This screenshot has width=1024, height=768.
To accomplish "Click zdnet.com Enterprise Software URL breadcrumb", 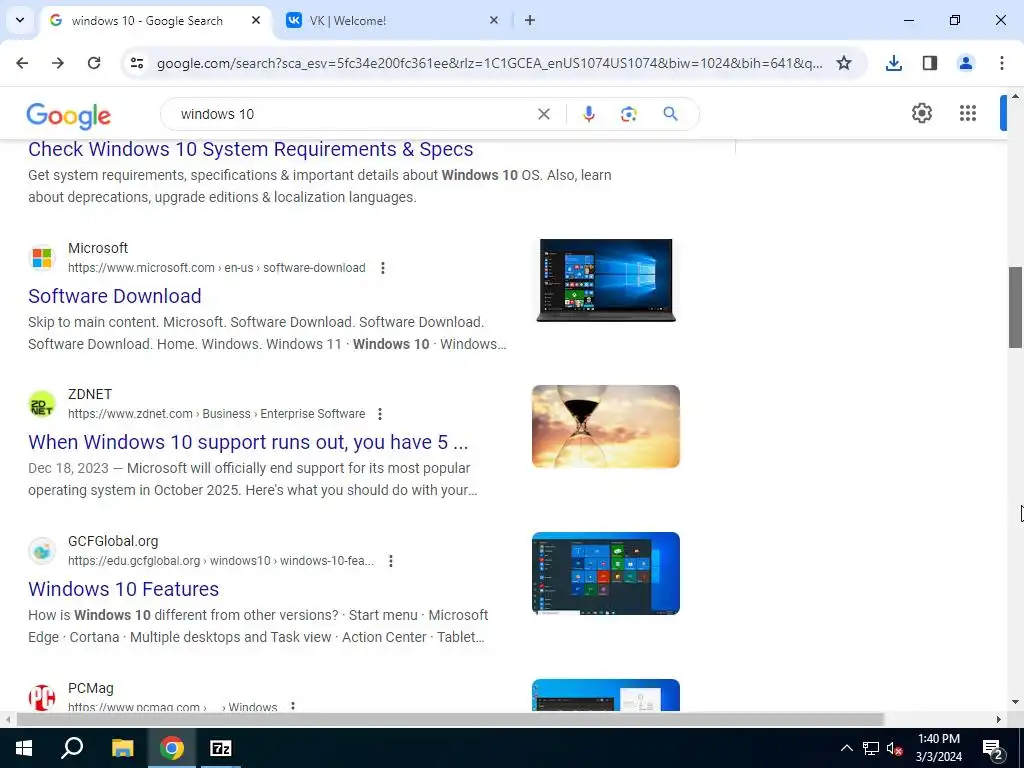I will pyautogui.click(x=217, y=414).
